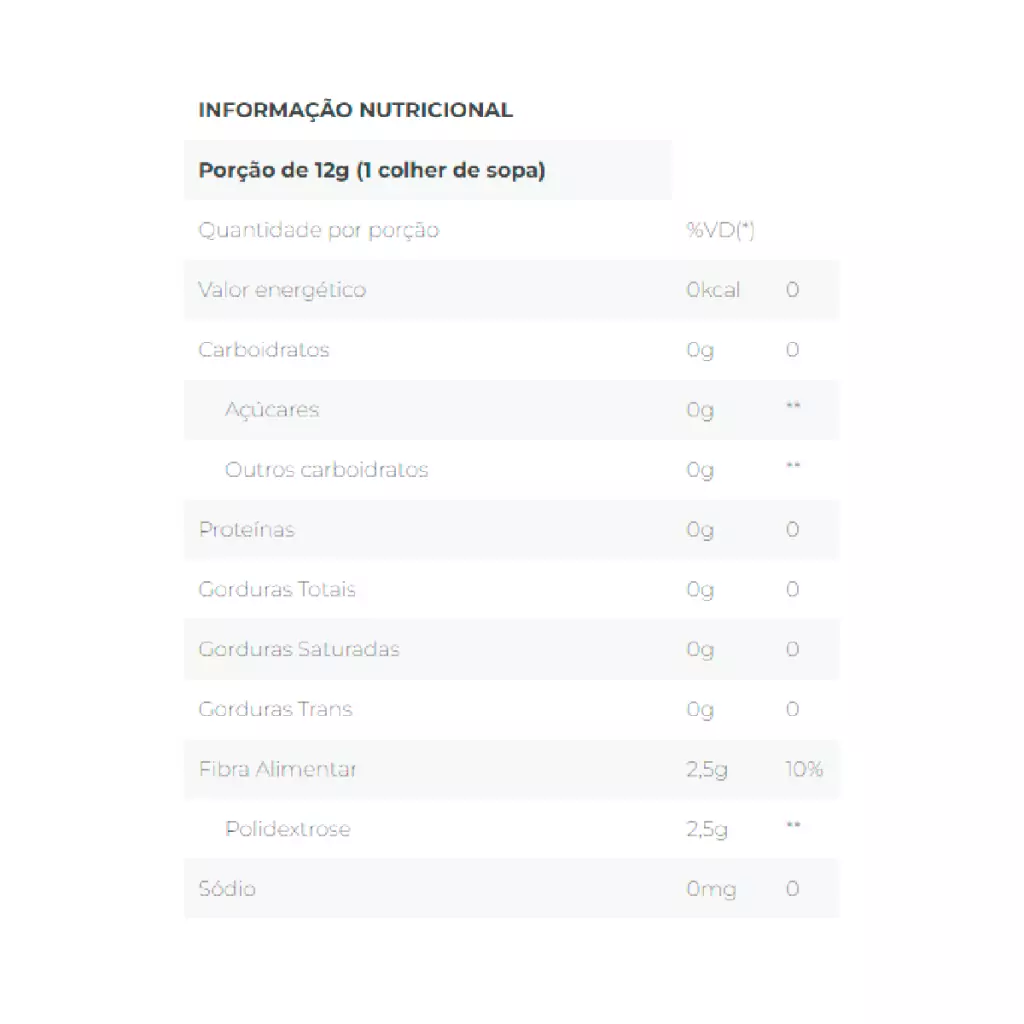
Task: Select the Carboidratos row label
Action: pos(264,350)
